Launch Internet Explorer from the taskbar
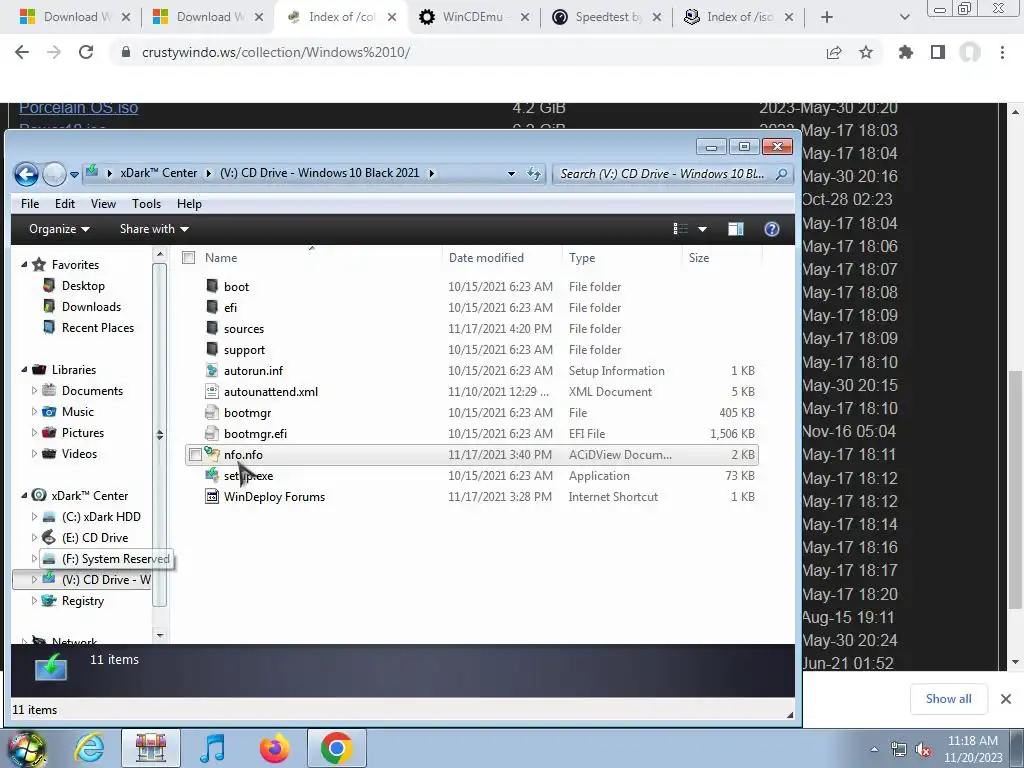Screen dimensions: 1024x768 (x=89, y=748)
